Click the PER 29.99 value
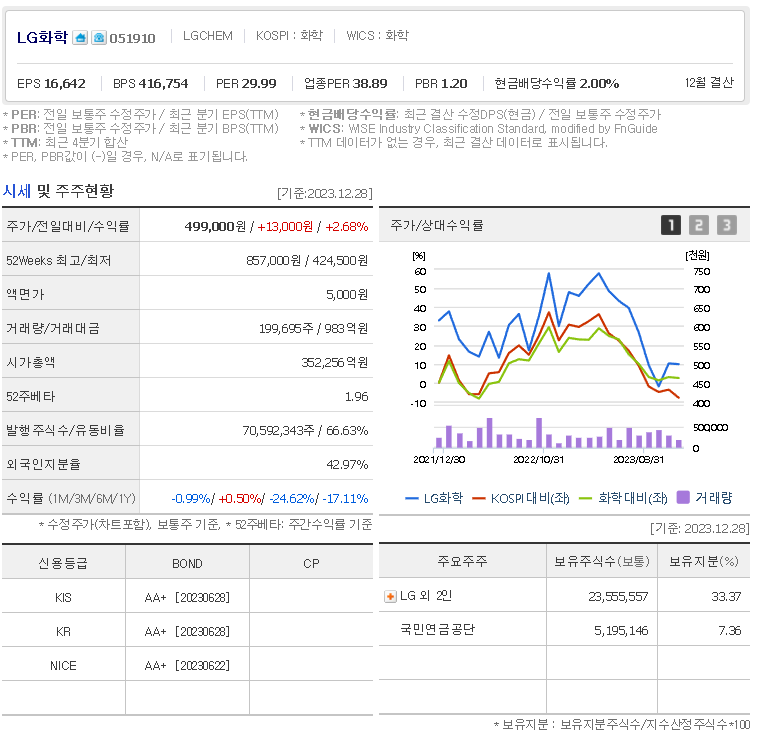The width and height of the screenshot is (765, 736). pos(246,84)
